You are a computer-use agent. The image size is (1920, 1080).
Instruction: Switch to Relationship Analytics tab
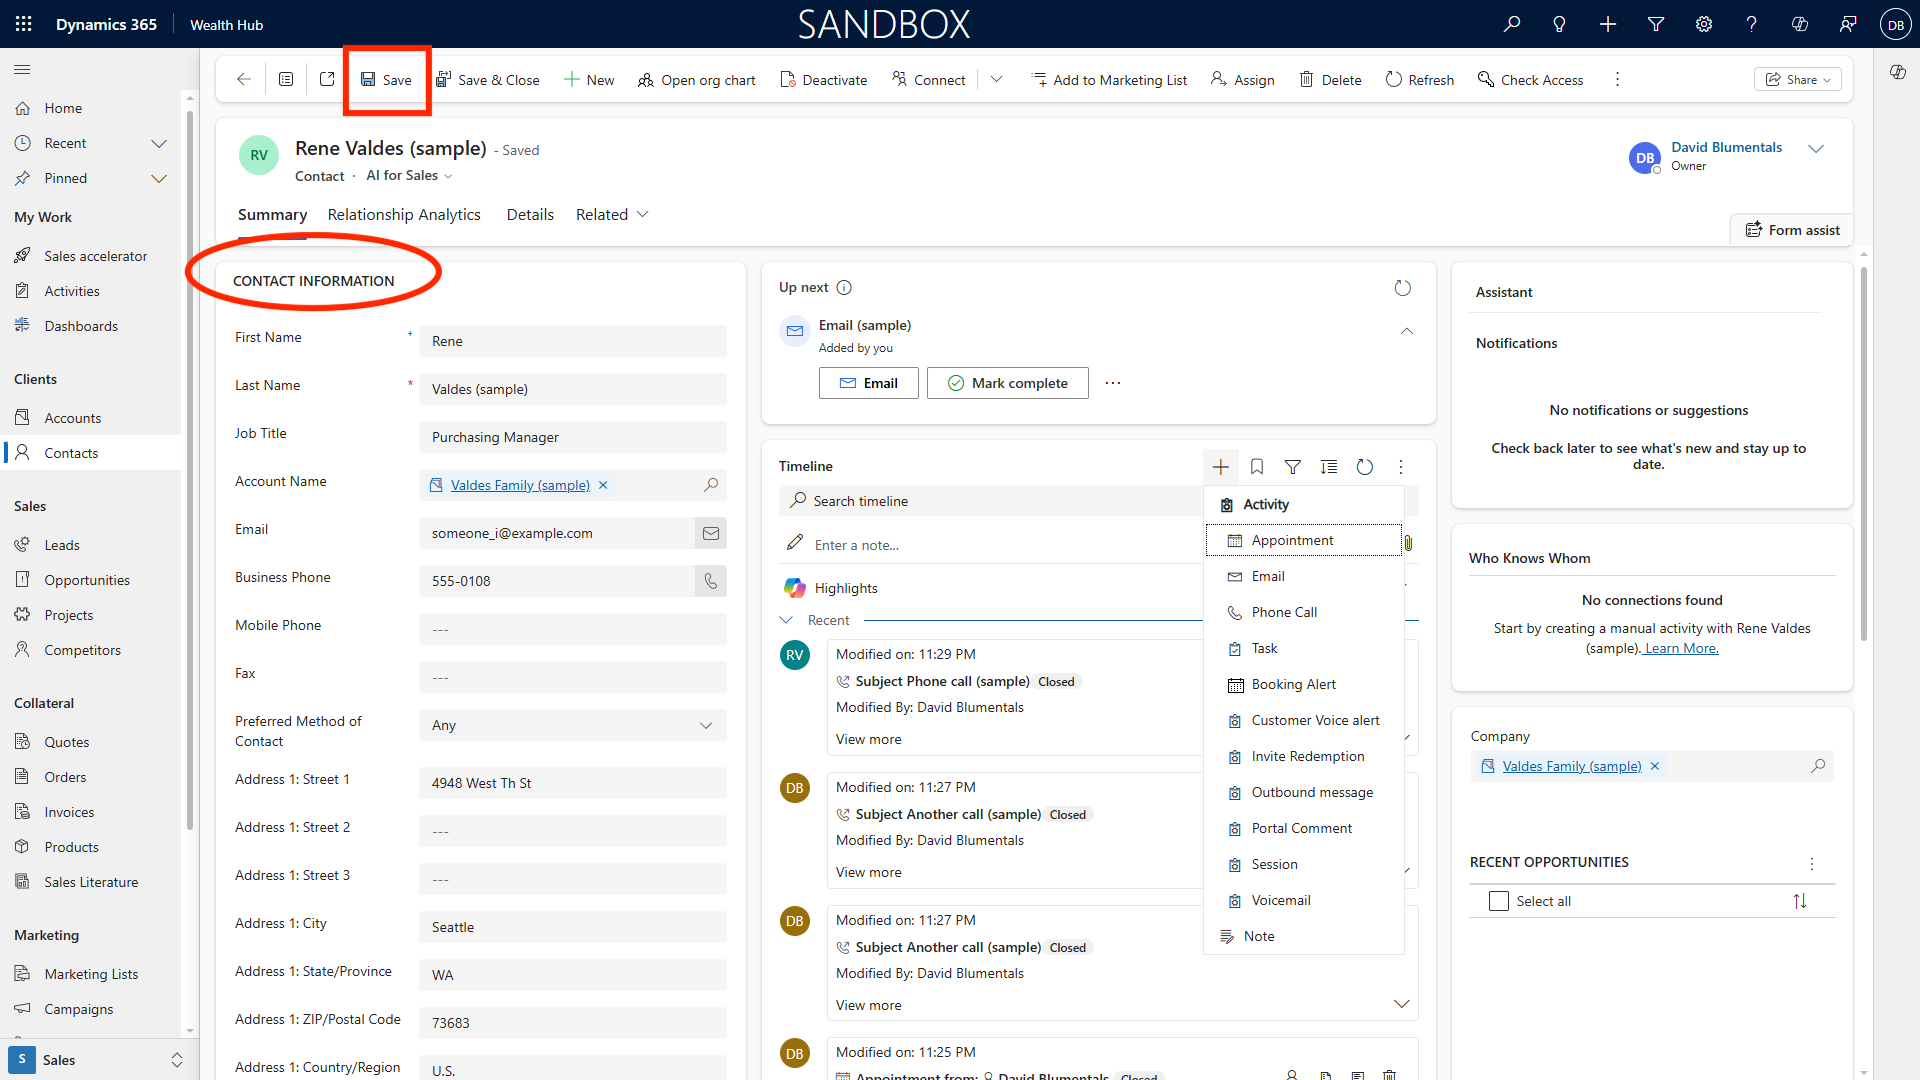404,214
